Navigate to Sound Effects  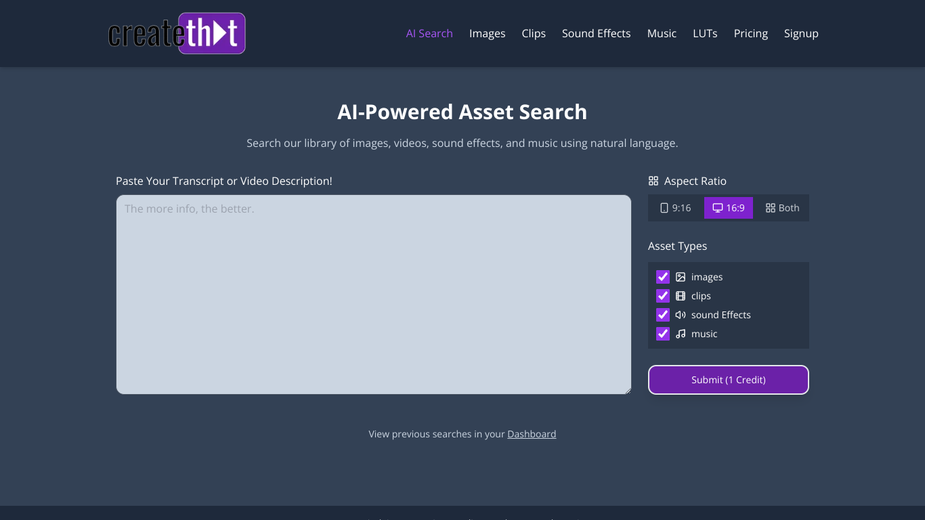(596, 34)
